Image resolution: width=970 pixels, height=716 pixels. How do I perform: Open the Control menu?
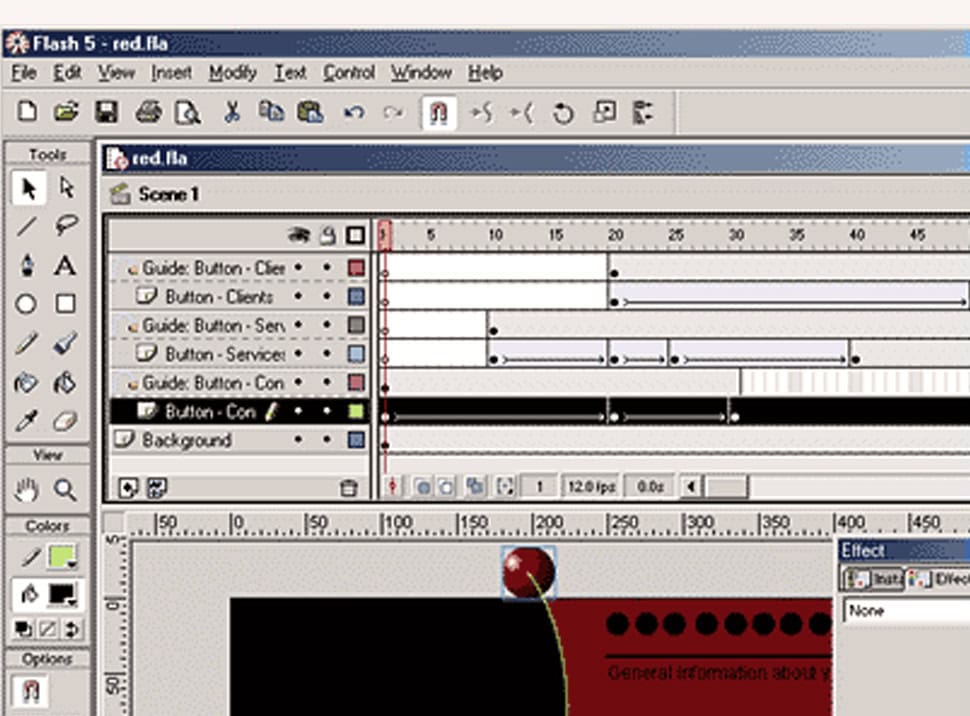point(349,73)
